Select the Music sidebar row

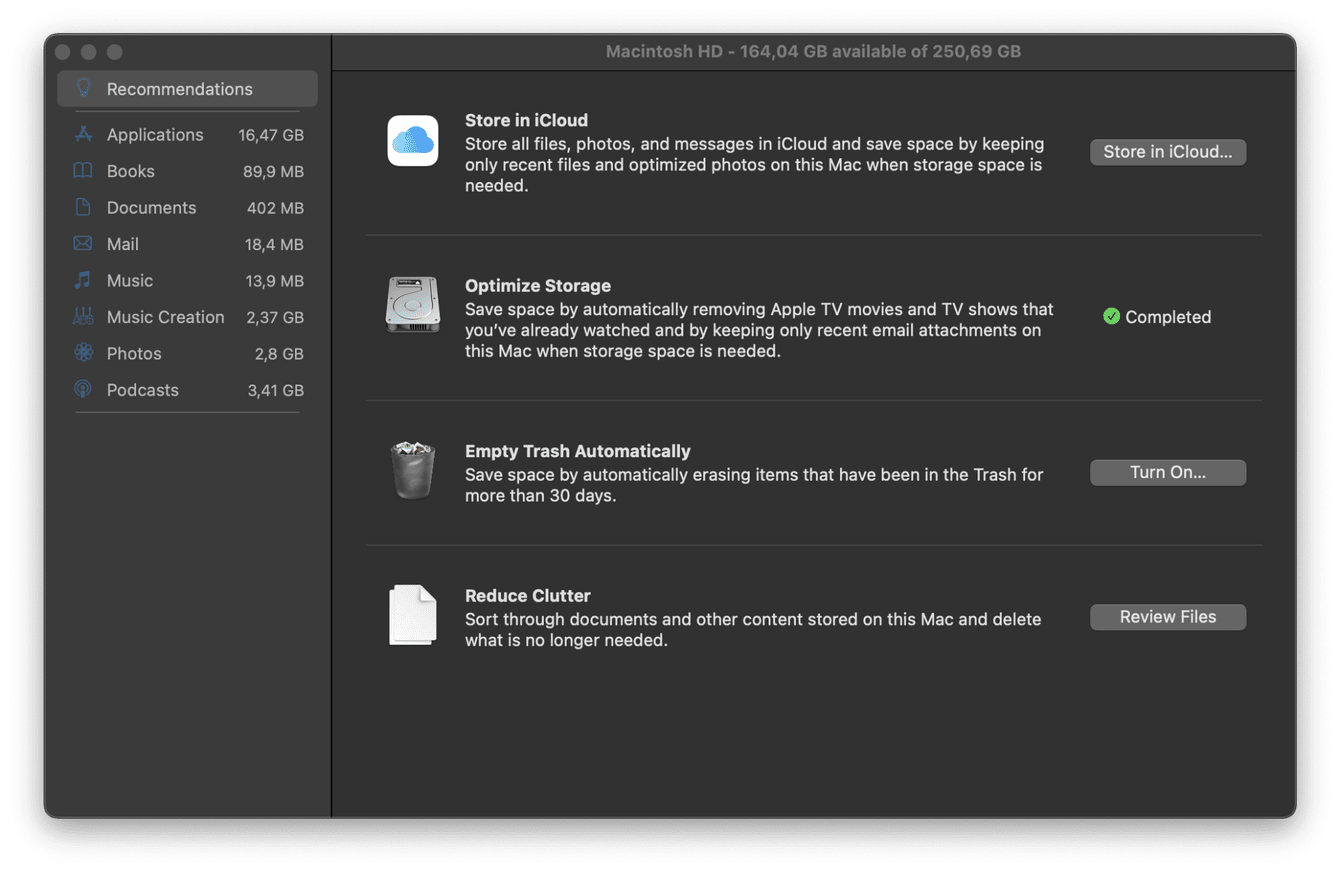coord(188,281)
